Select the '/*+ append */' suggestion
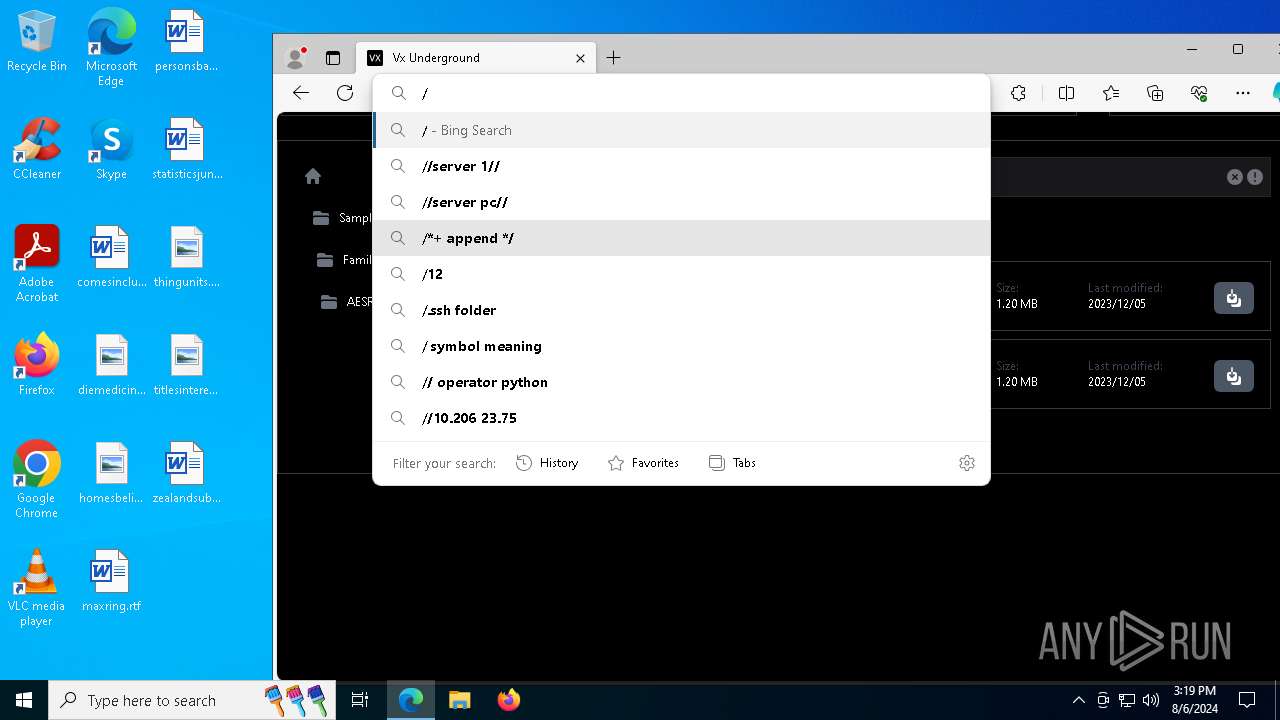The height and width of the screenshot is (720, 1280). click(x=681, y=238)
